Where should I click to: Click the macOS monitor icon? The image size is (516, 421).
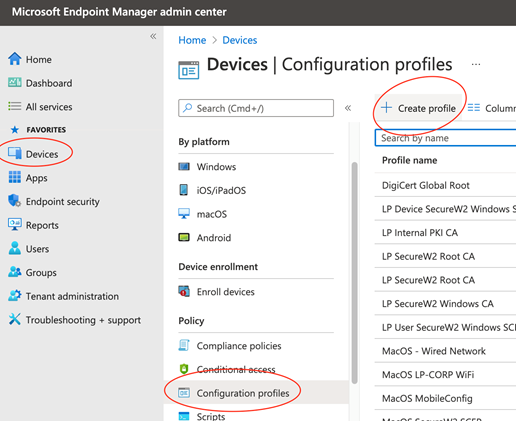(184, 214)
